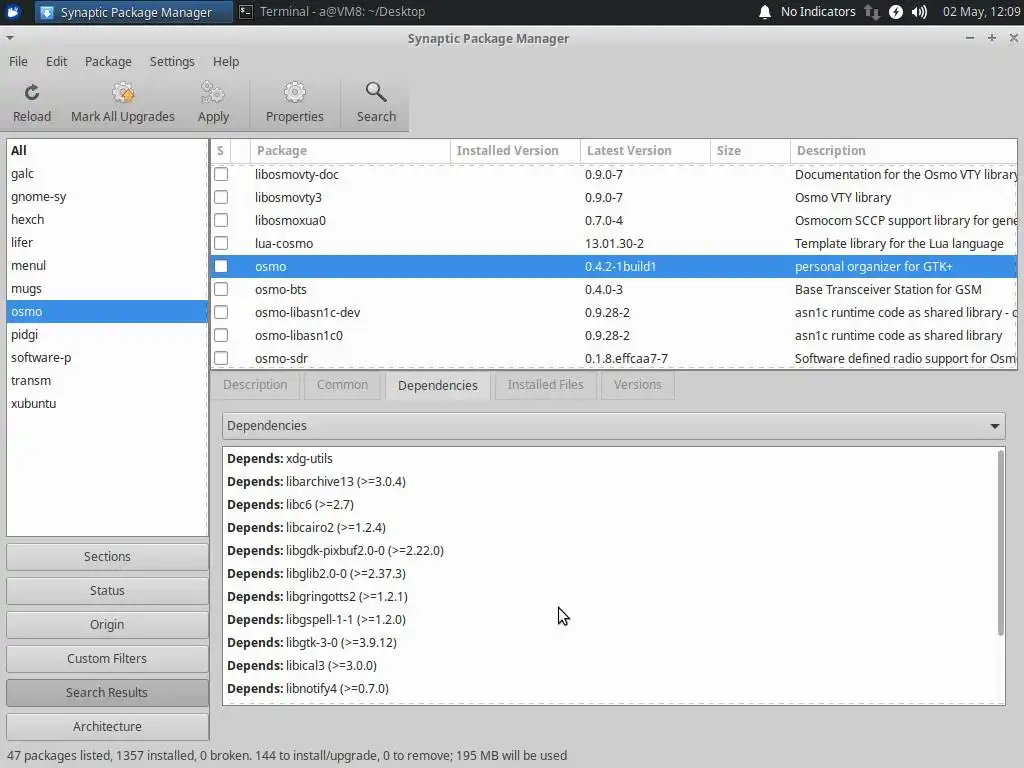The image size is (1024, 768).
Task: Mark the osmo package checkbox
Action: click(x=221, y=266)
